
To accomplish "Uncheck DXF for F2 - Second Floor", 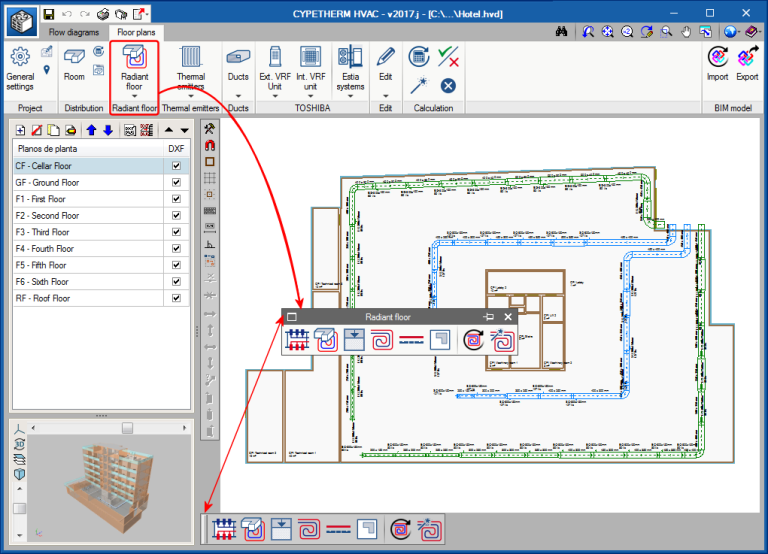I will [176, 216].
